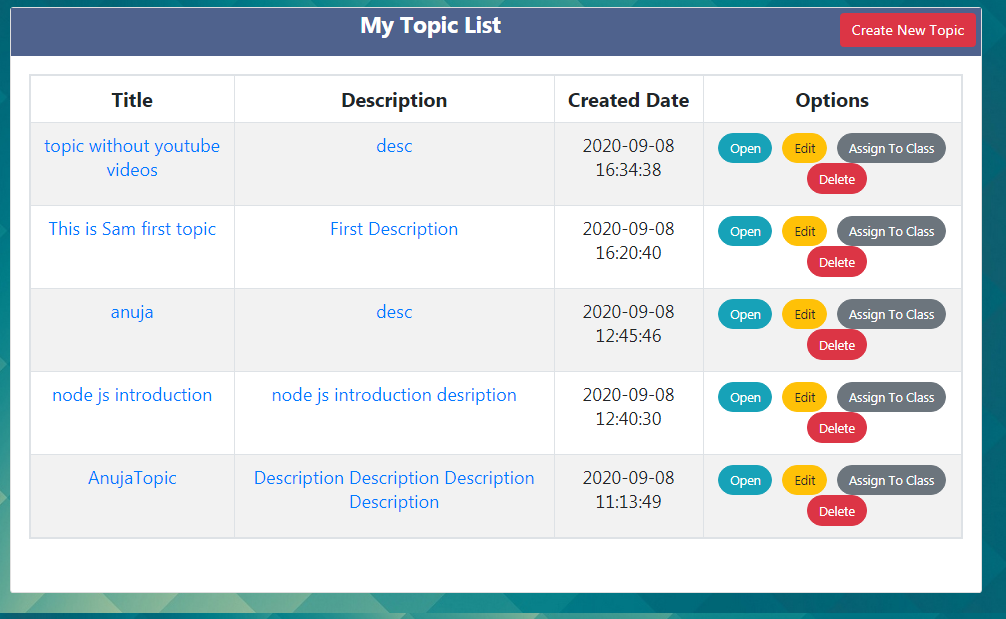Delete the 'AnujaTopic' topic
This screenshot has height=619, width=1006.
(837, 511)
